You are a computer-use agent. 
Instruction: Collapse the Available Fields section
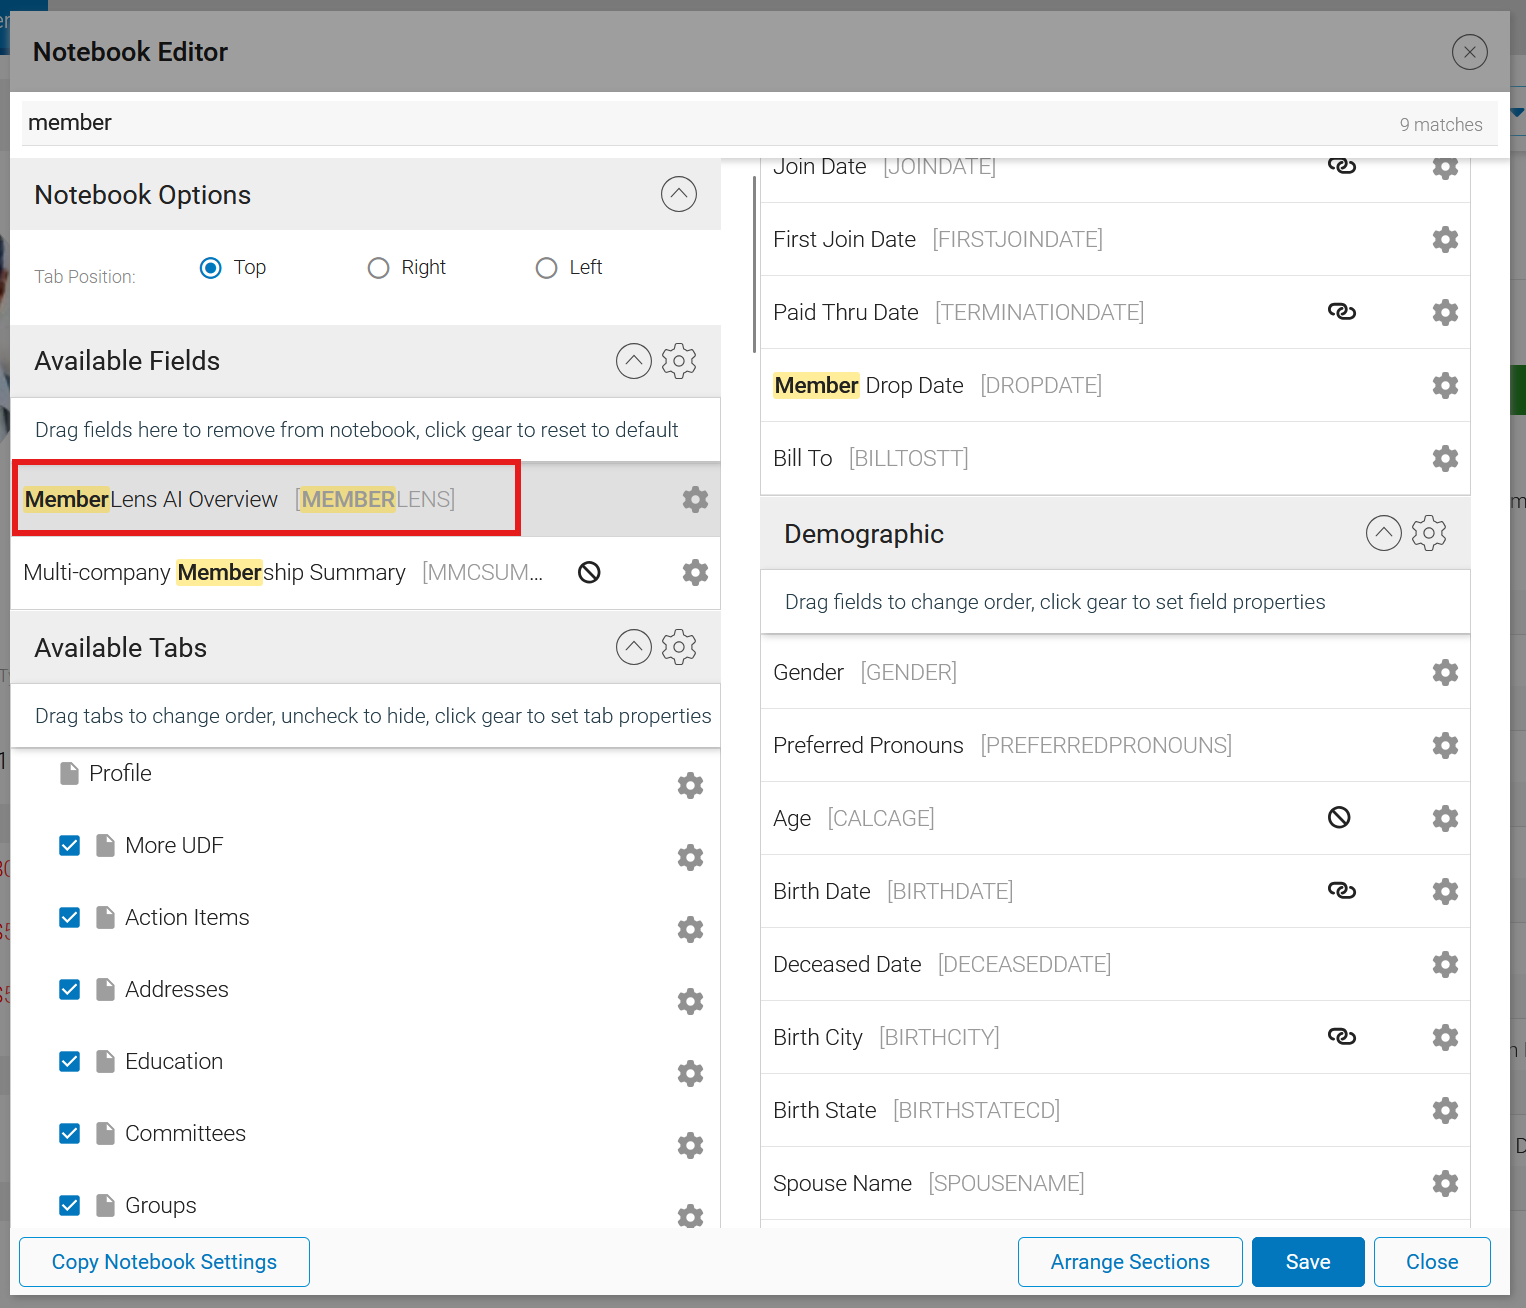click(x=634, y=361)
